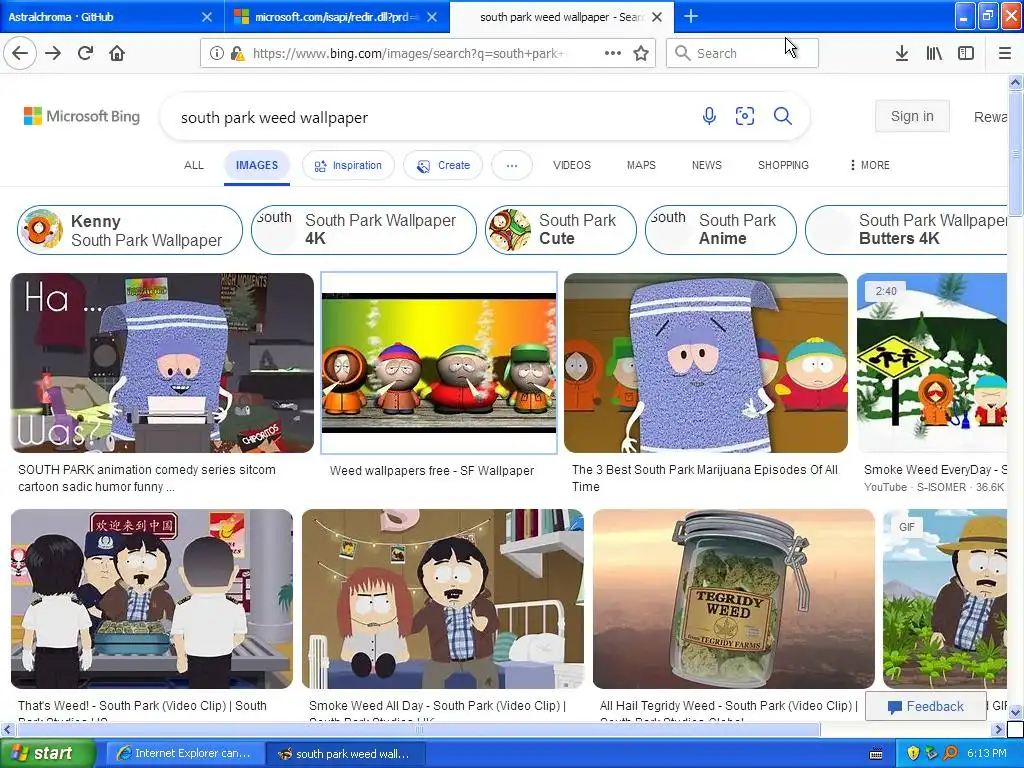Submit Bing search with magnifier icon
Viewport: 1024px width, 768px height.
783,116
